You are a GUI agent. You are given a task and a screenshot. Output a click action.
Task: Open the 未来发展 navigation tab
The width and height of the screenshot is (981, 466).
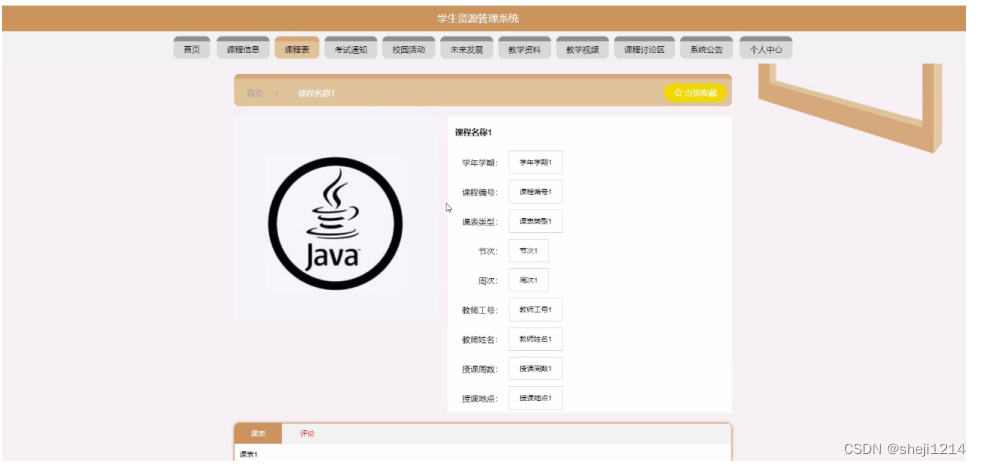[466, 49]
